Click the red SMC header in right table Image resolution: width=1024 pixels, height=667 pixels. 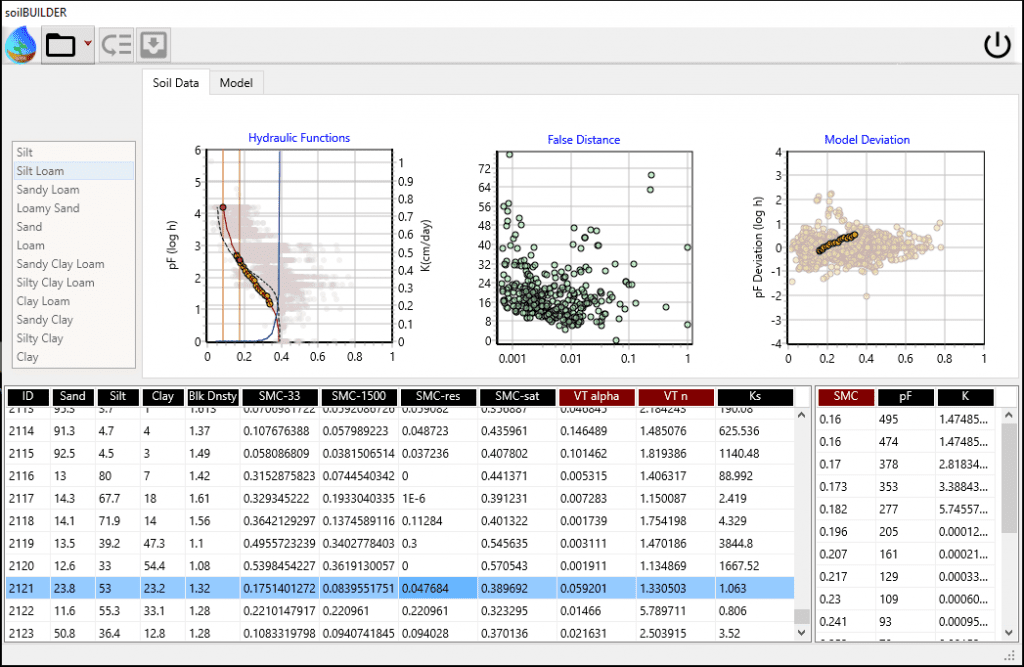[x=846, y=397]
